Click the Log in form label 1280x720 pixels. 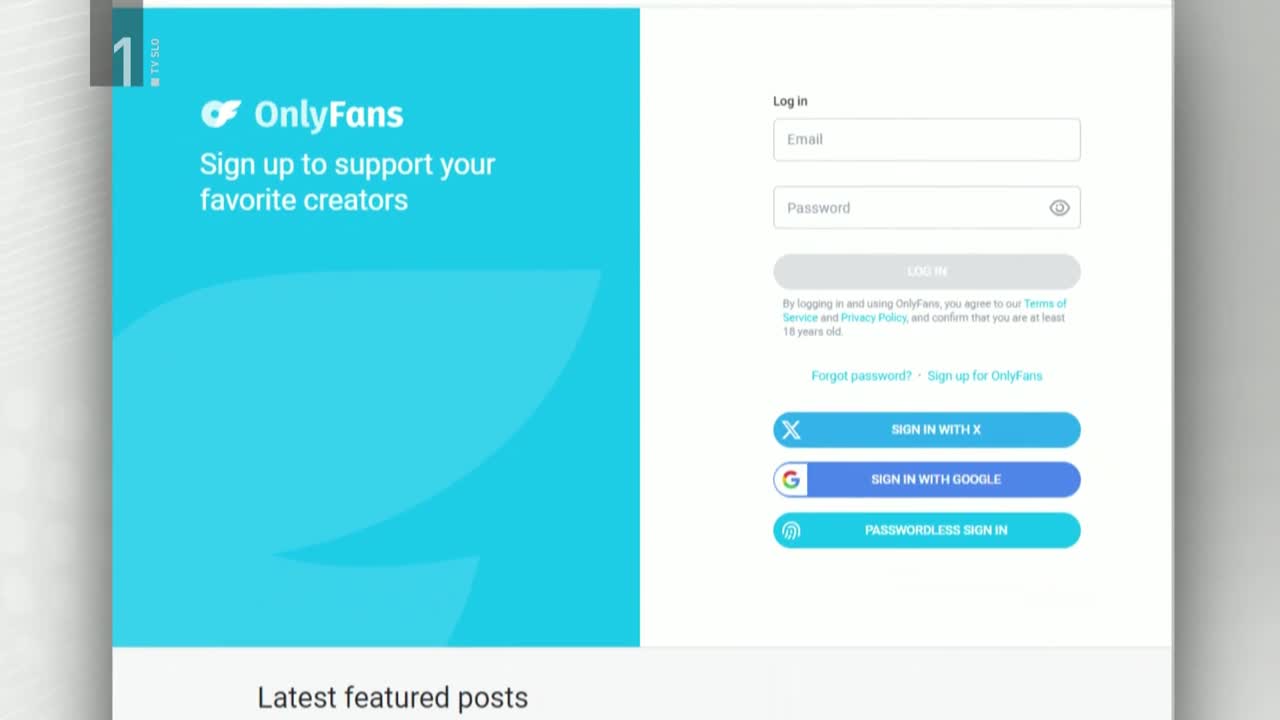(x=790, y=101)
